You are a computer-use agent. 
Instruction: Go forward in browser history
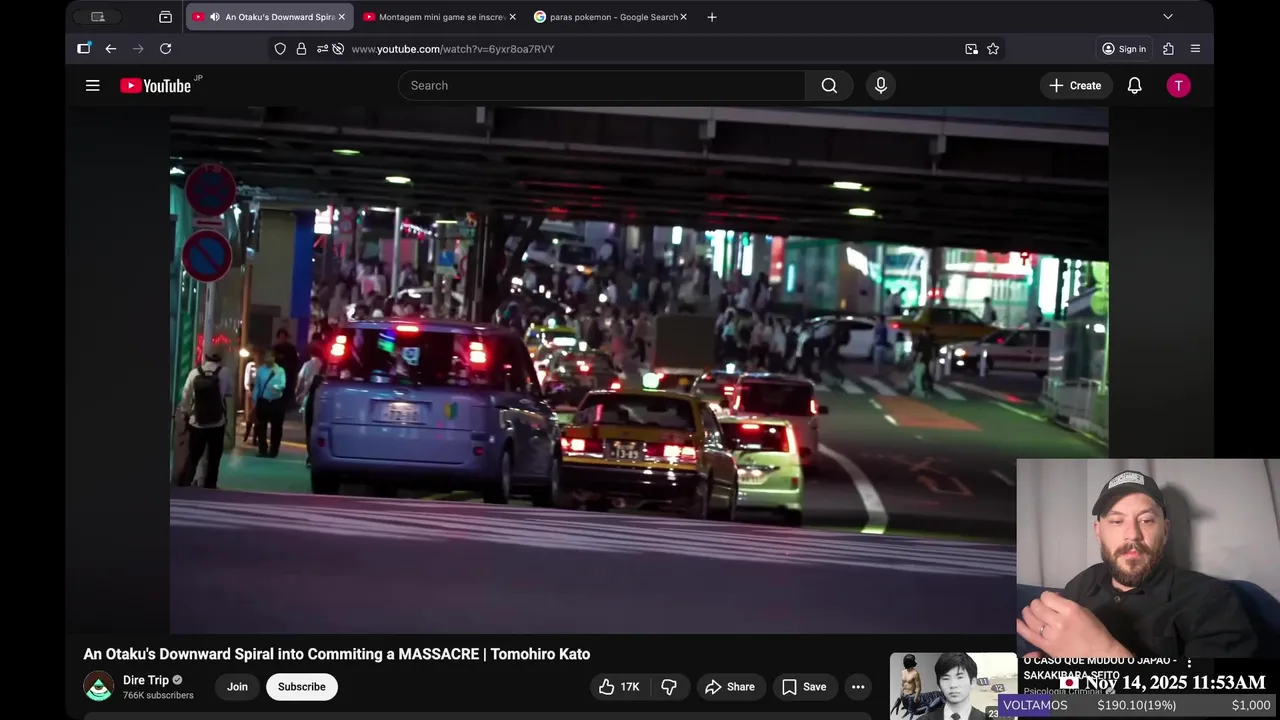click(x=138, y=49)
